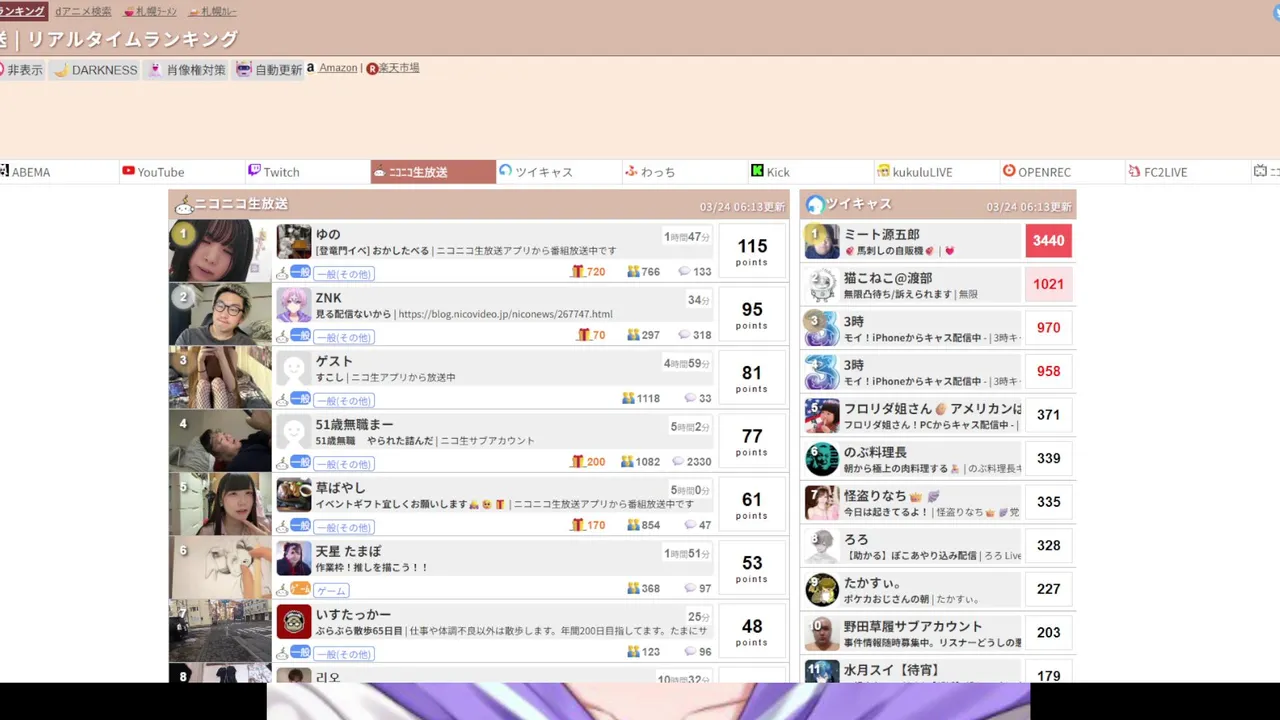This screenshot has height=720, width=1280.
Task: Click 草ばやし's profile avatar
Action: pyautogui.click(x=294, y=495)
